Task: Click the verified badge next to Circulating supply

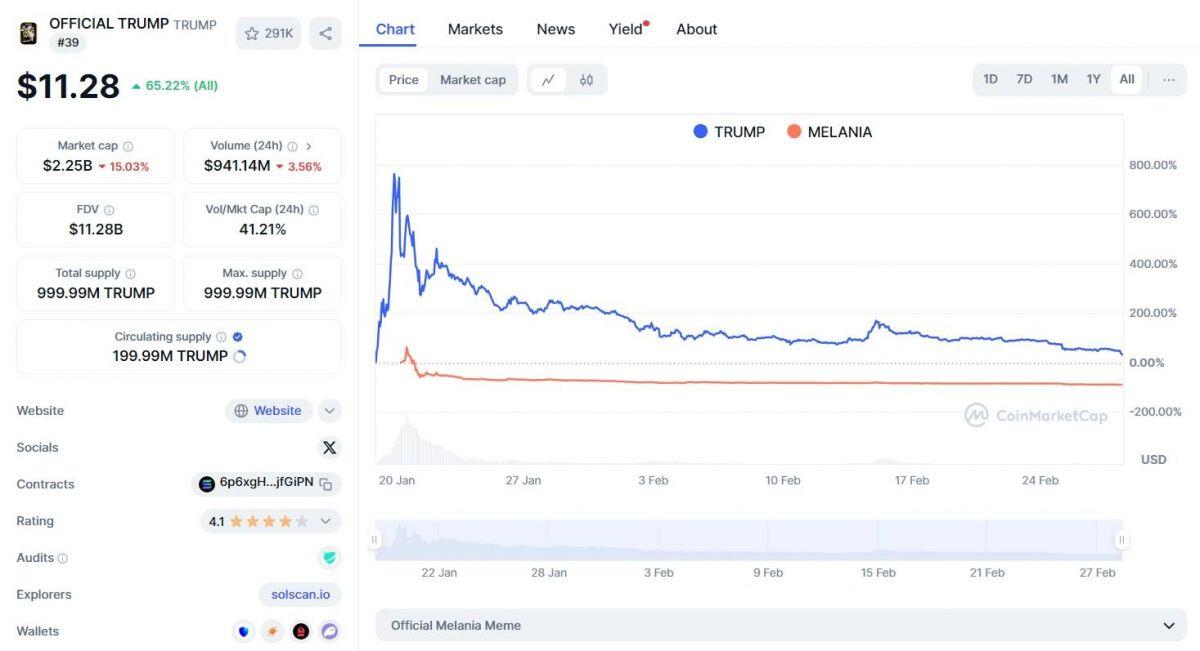Action: 236,336
